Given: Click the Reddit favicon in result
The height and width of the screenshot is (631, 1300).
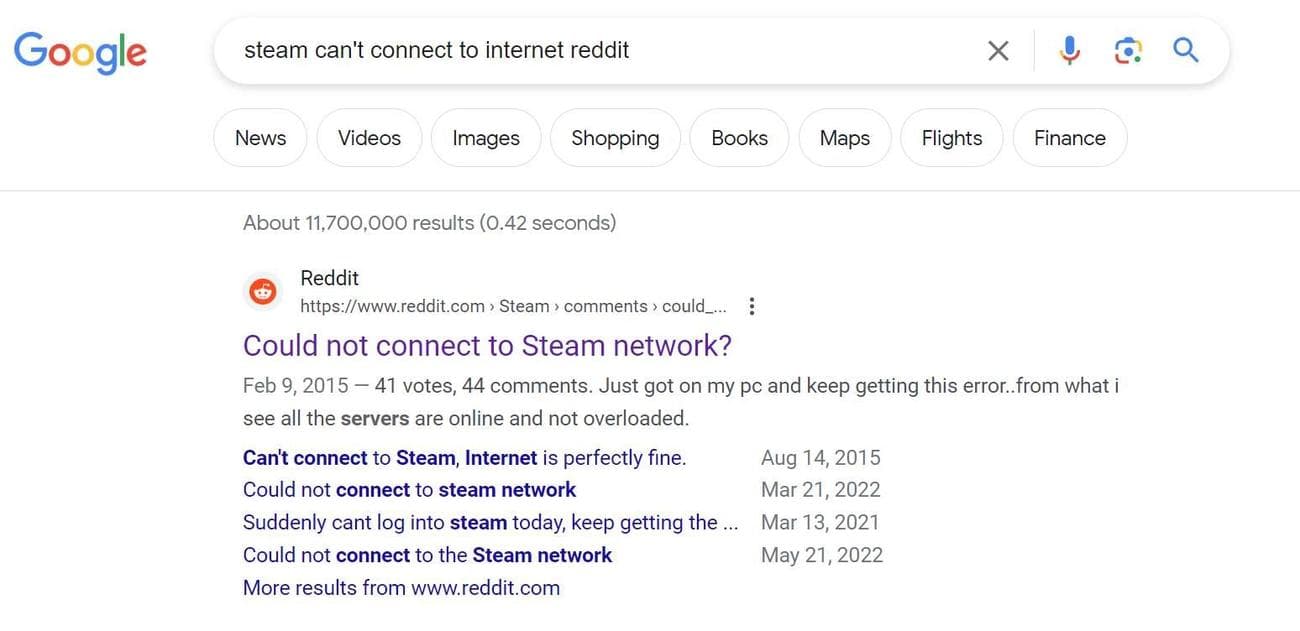Looking at the screenshot, I should (263, 292).
